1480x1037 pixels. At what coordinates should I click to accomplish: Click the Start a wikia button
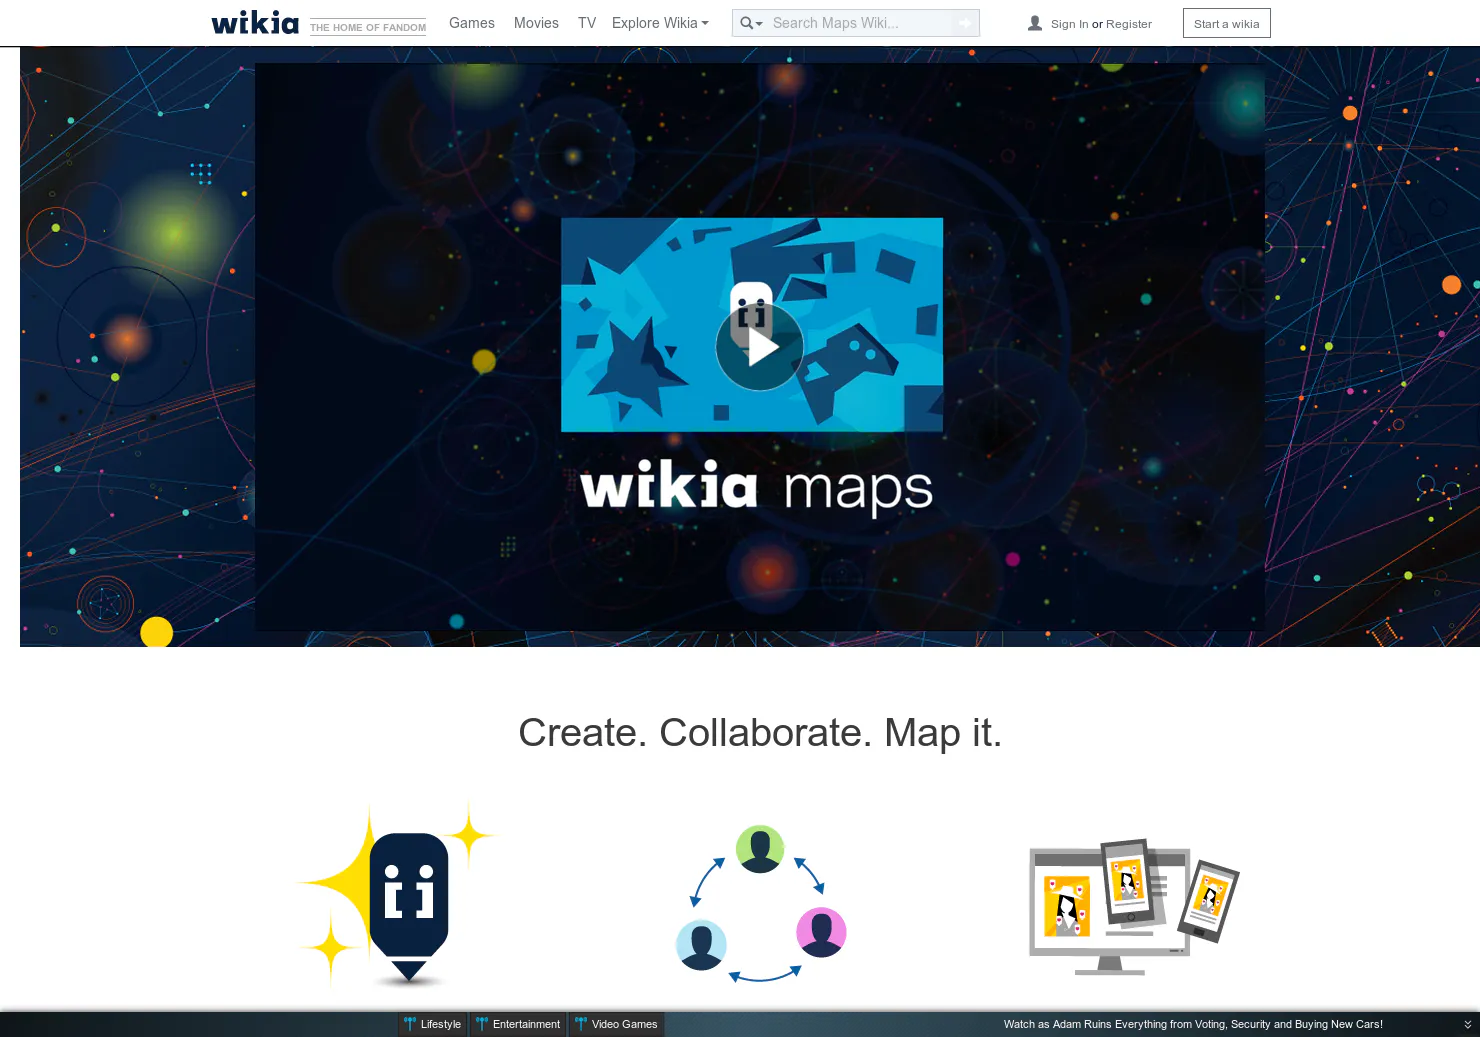point(1226,23)
